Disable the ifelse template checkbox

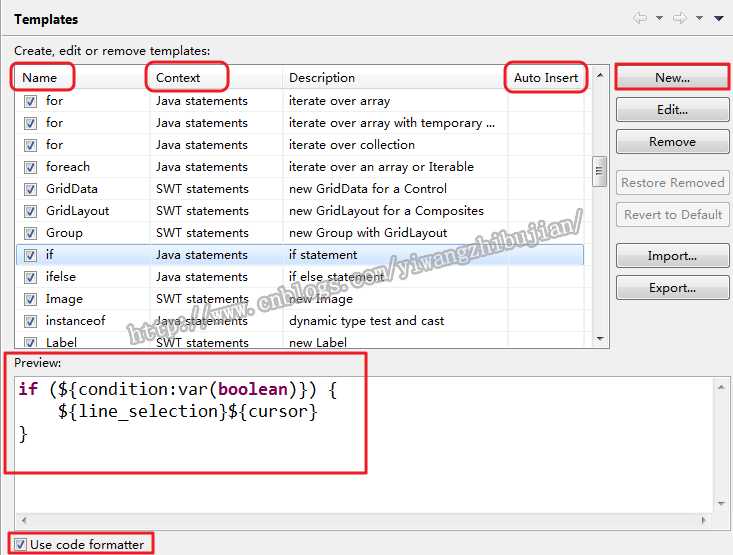30,277
